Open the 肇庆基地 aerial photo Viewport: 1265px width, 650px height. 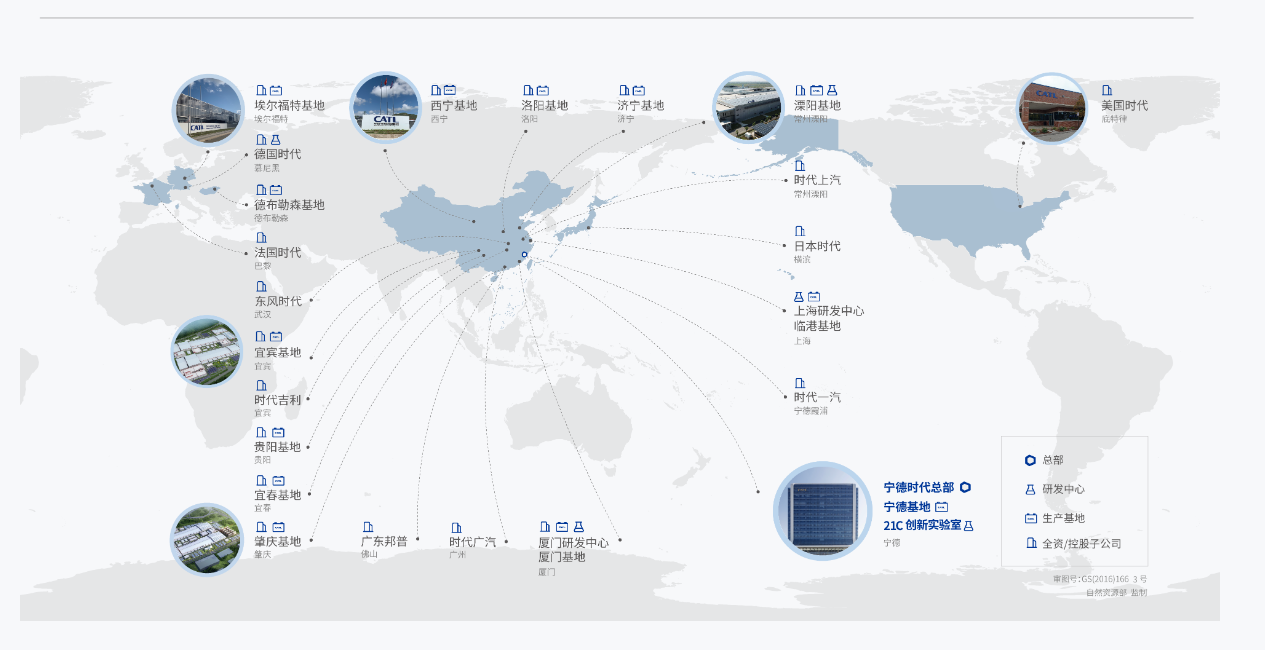[207, 540]
